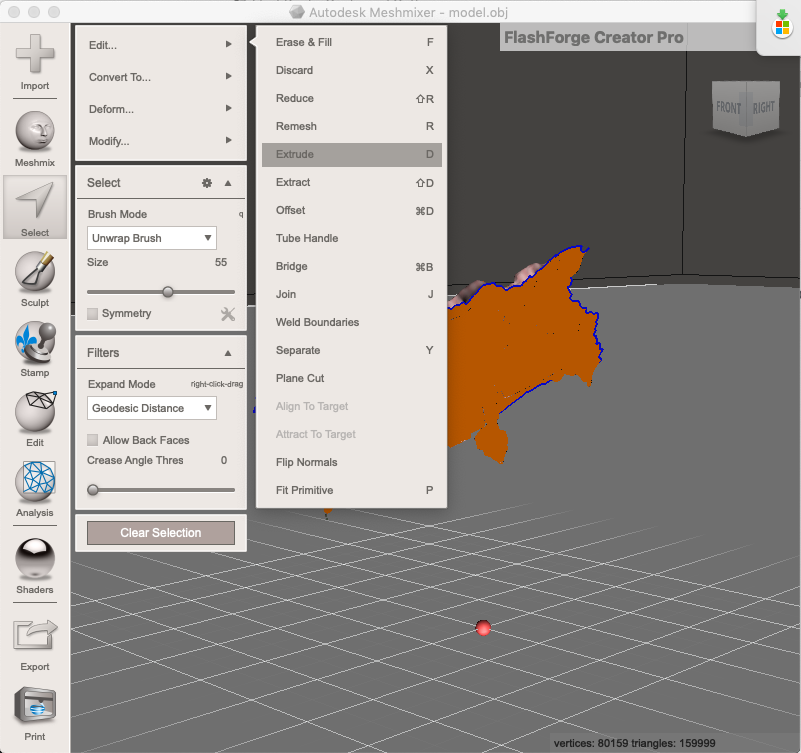This screenshot has width=801, height=753.
Task: Choose Discard from Edit menu
Action: pos(352,70)
